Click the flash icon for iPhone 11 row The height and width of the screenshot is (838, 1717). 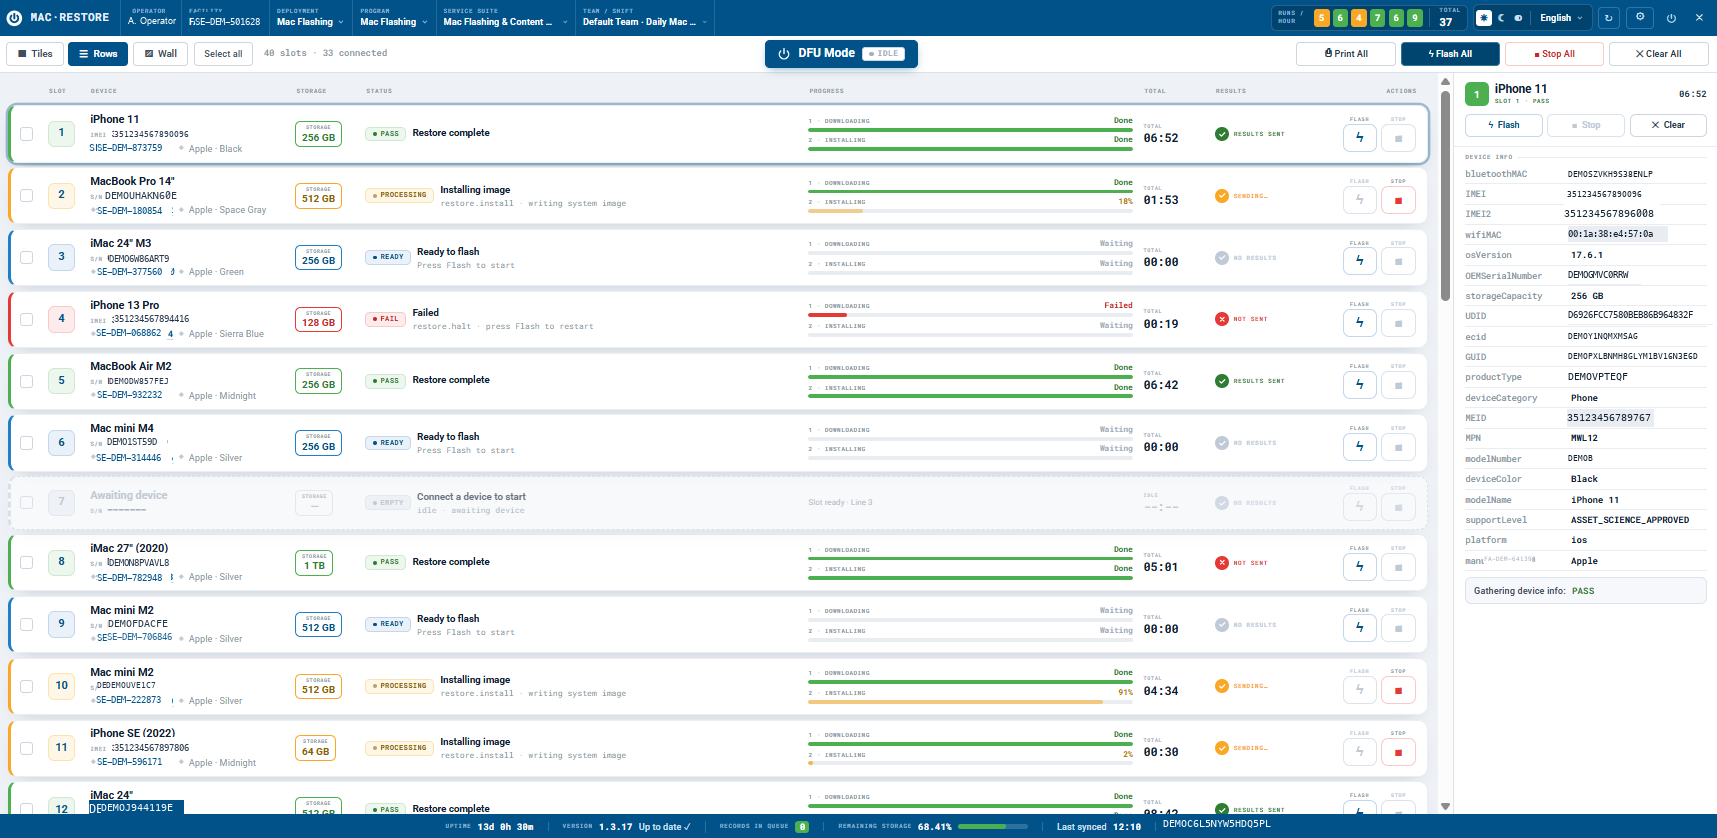tap(1359, 138)
